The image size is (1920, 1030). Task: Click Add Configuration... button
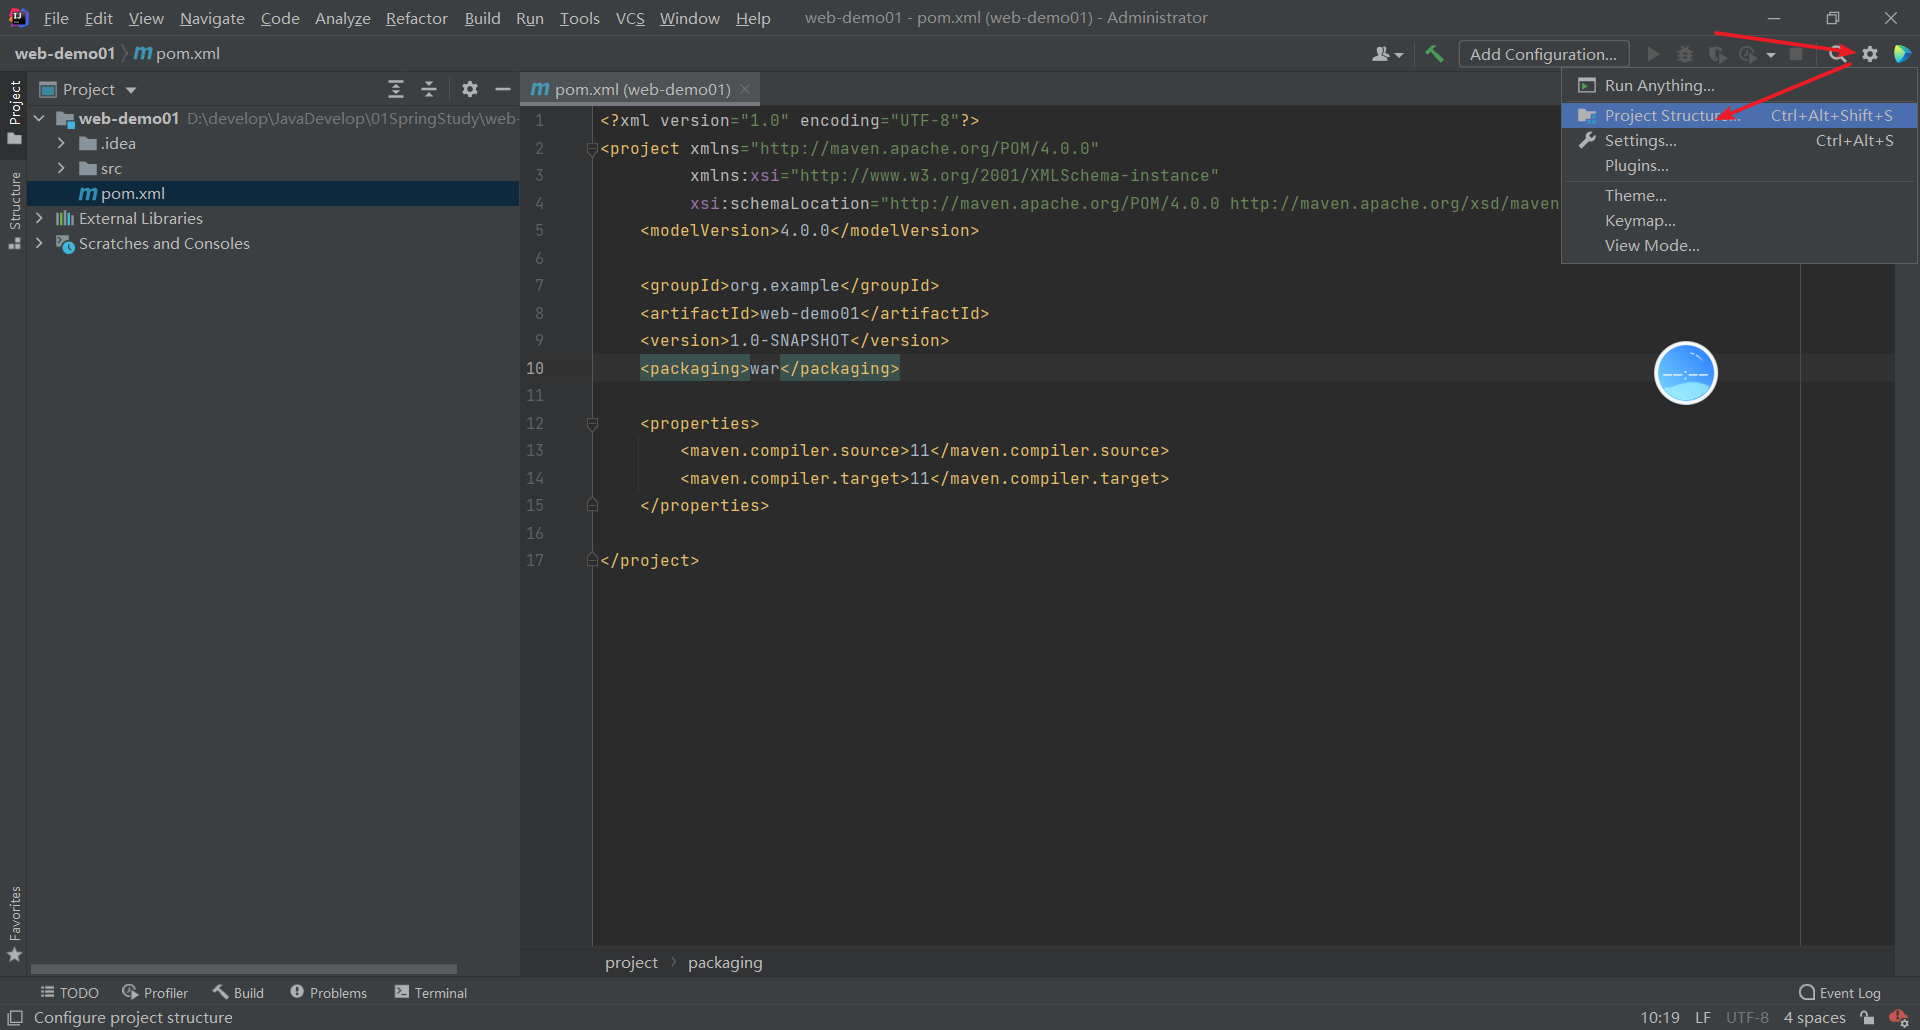[1543, 54]
